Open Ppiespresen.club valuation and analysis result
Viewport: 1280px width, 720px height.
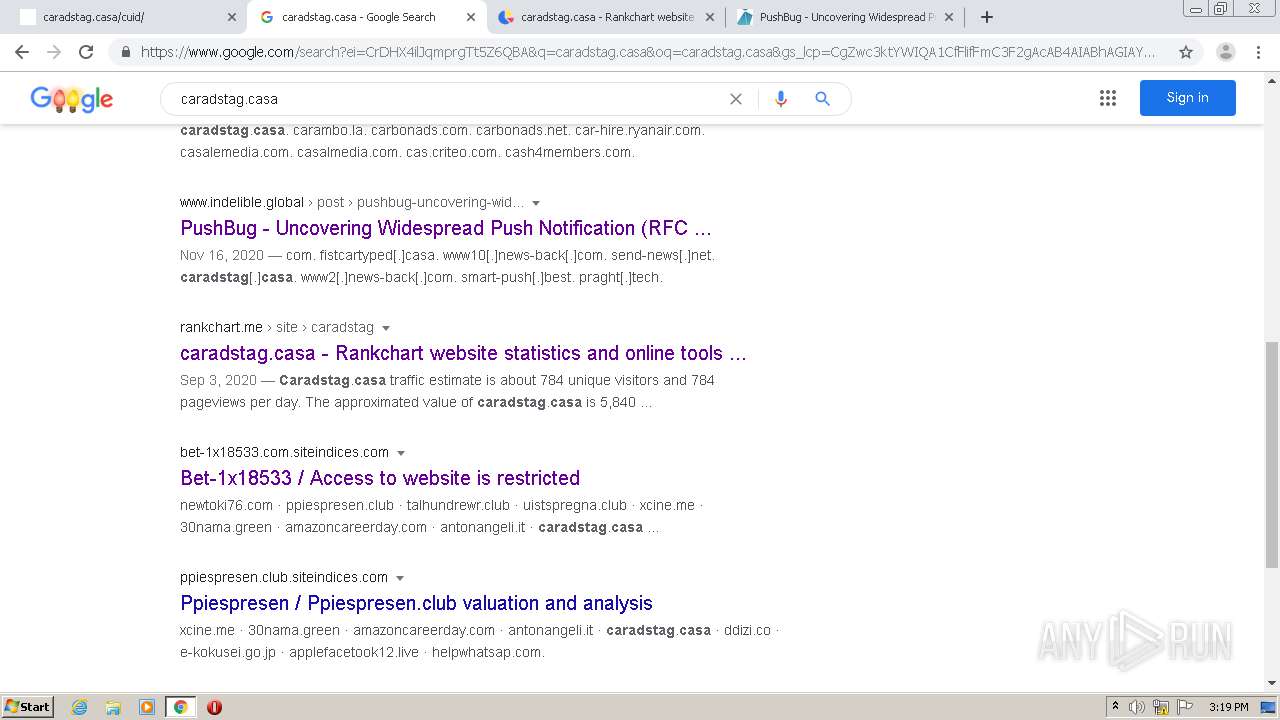[x=416, y=603]
